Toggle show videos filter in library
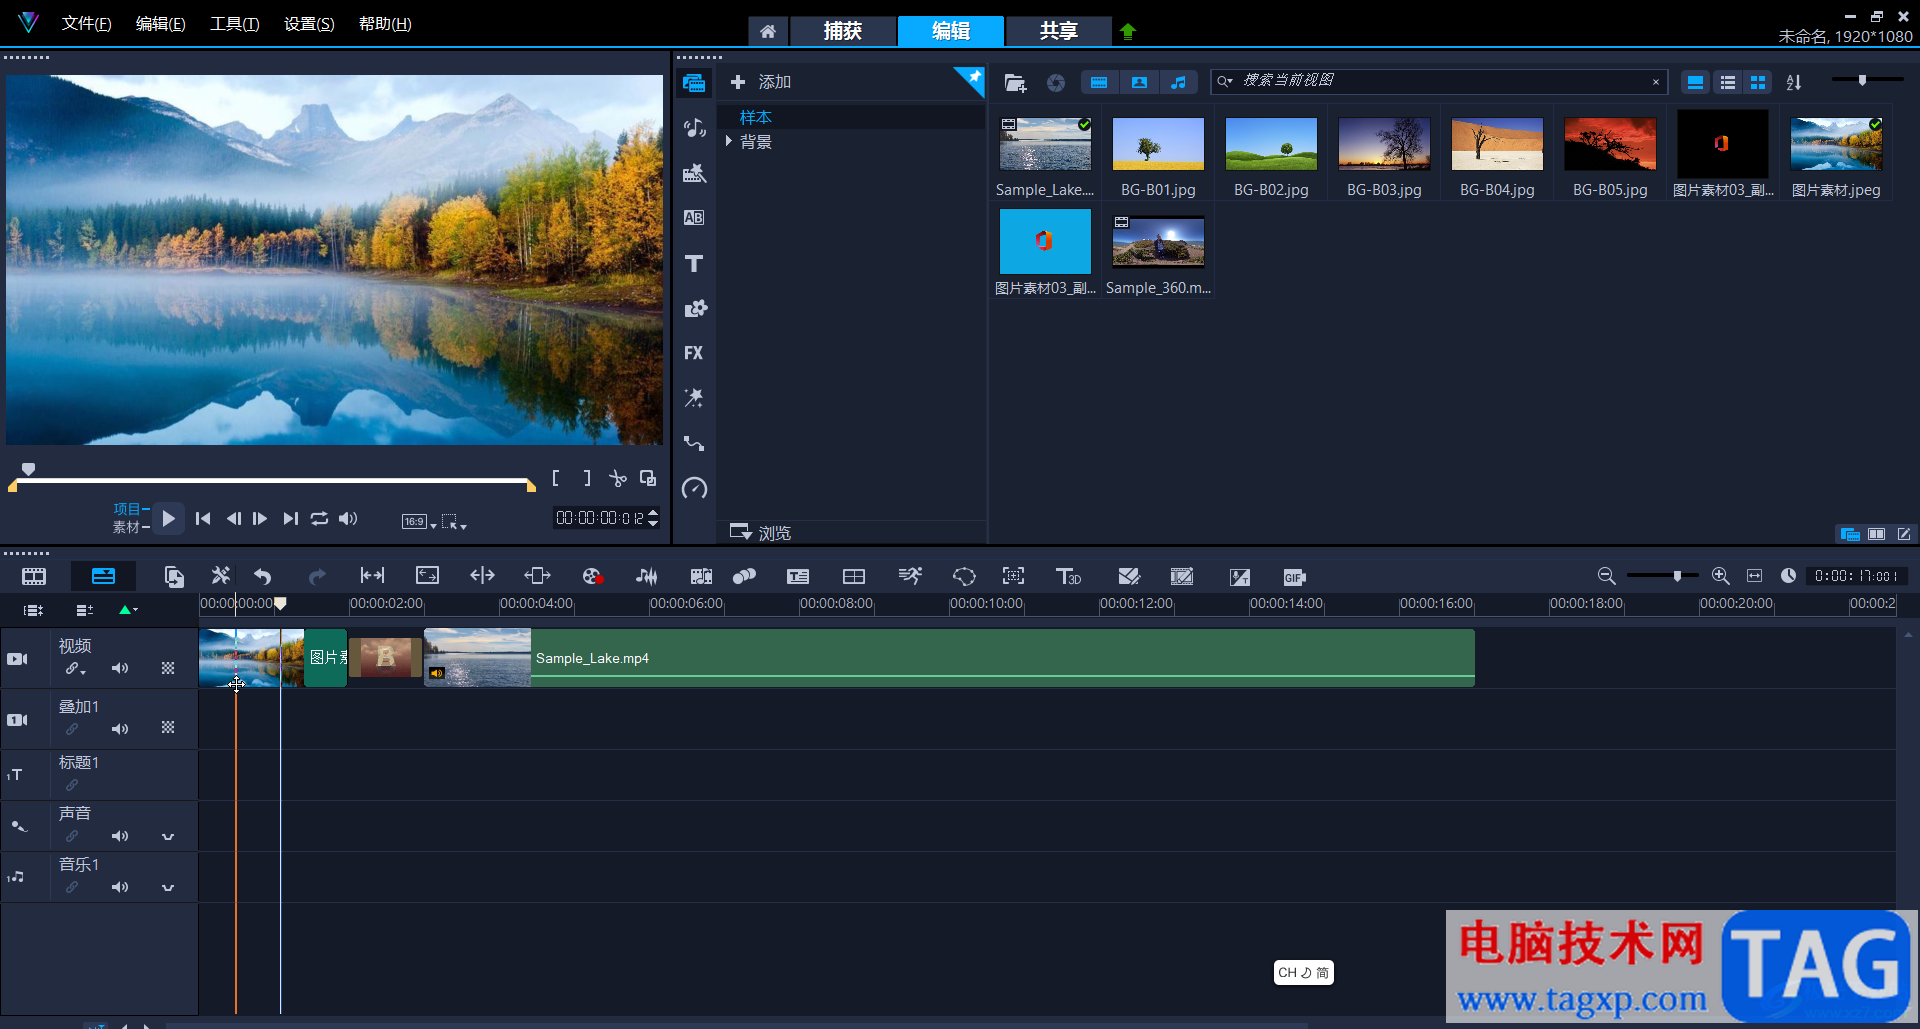 click(1099, 83)
